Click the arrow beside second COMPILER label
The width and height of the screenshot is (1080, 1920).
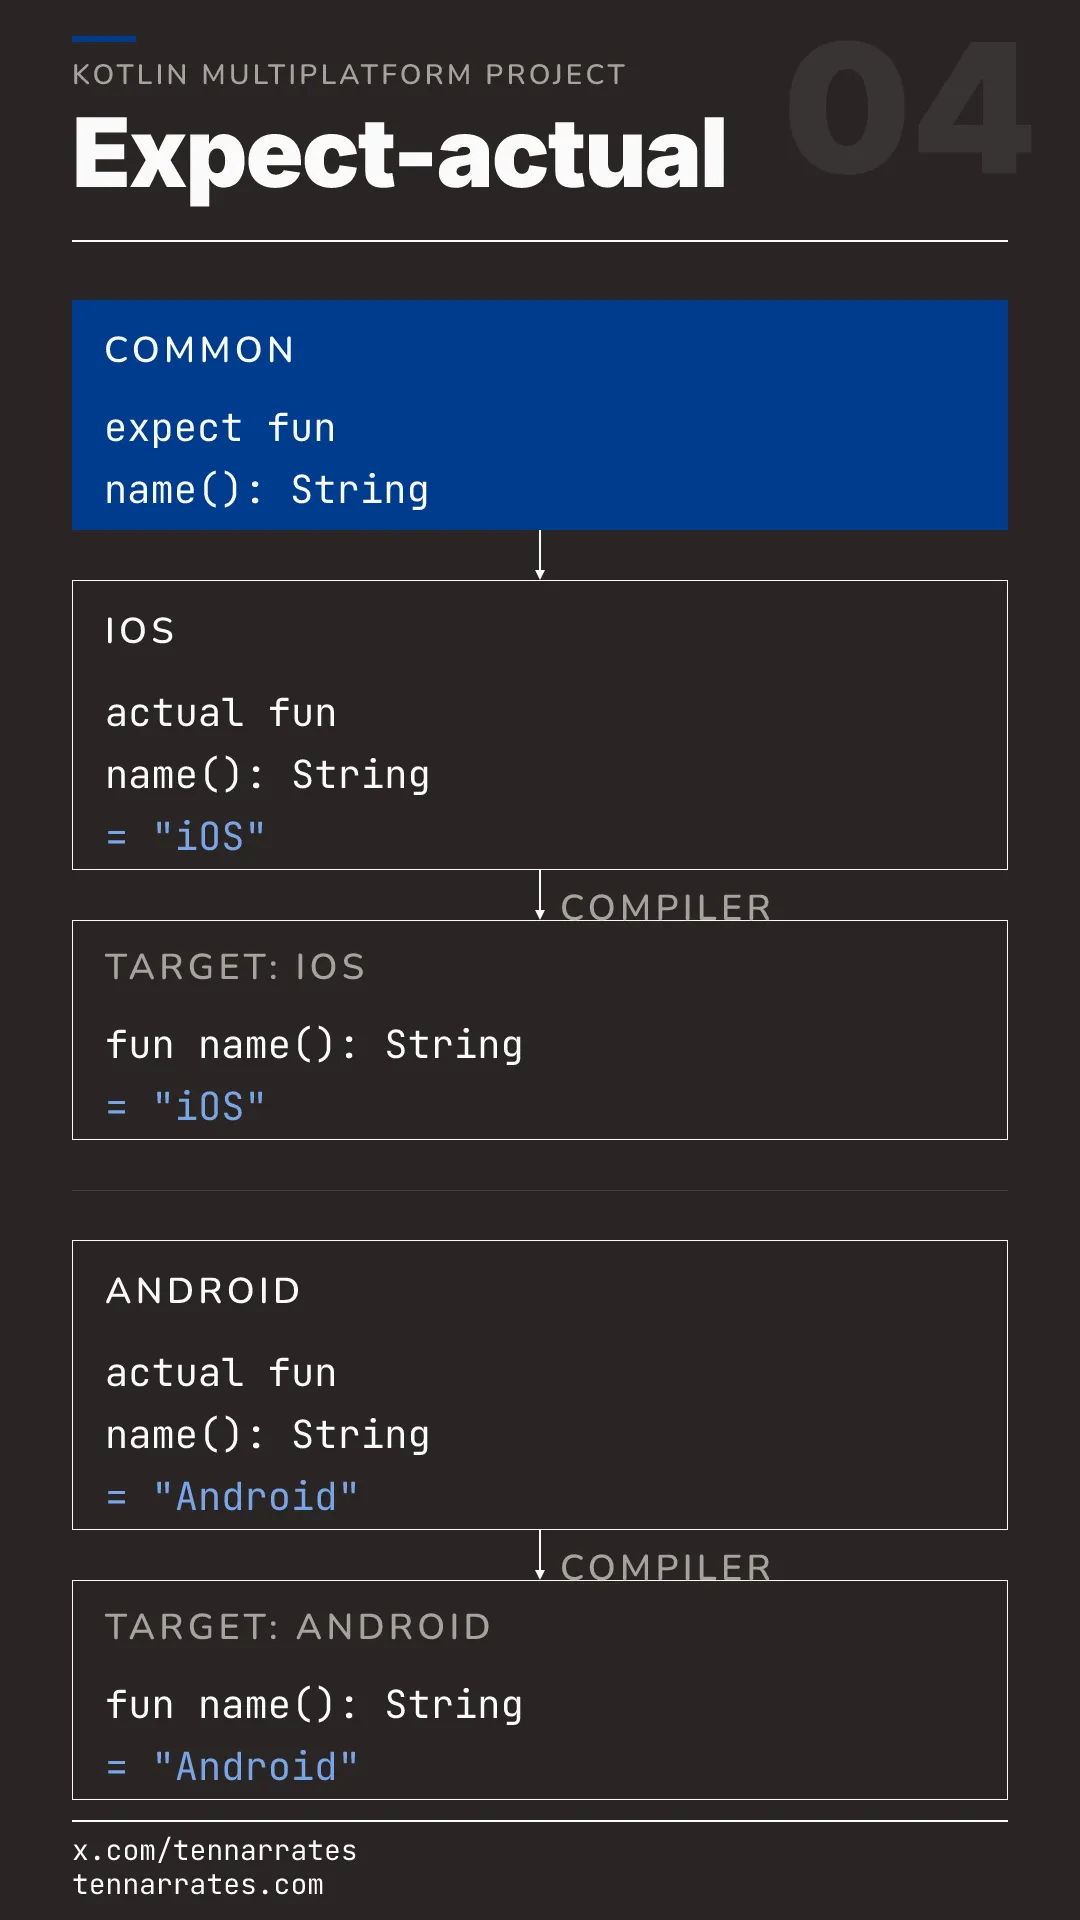540,1555
